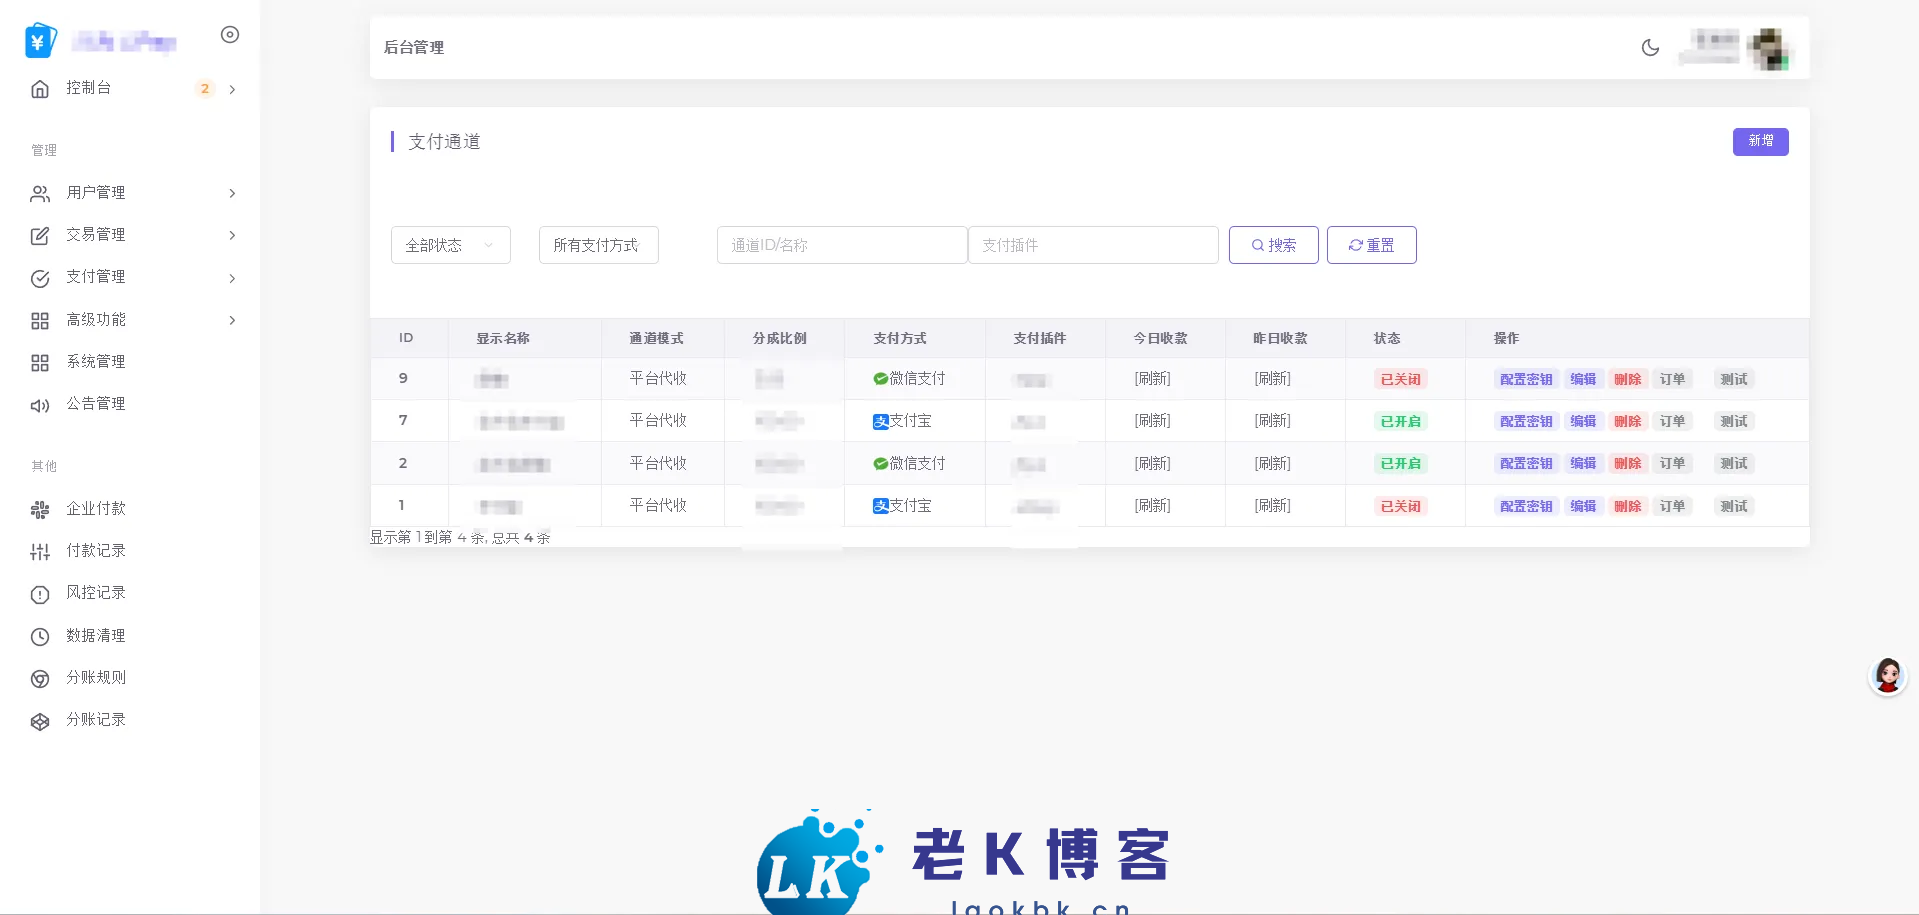
Task: Click the 分账记录 sidebar icon
Action: [x=40, y=720]
